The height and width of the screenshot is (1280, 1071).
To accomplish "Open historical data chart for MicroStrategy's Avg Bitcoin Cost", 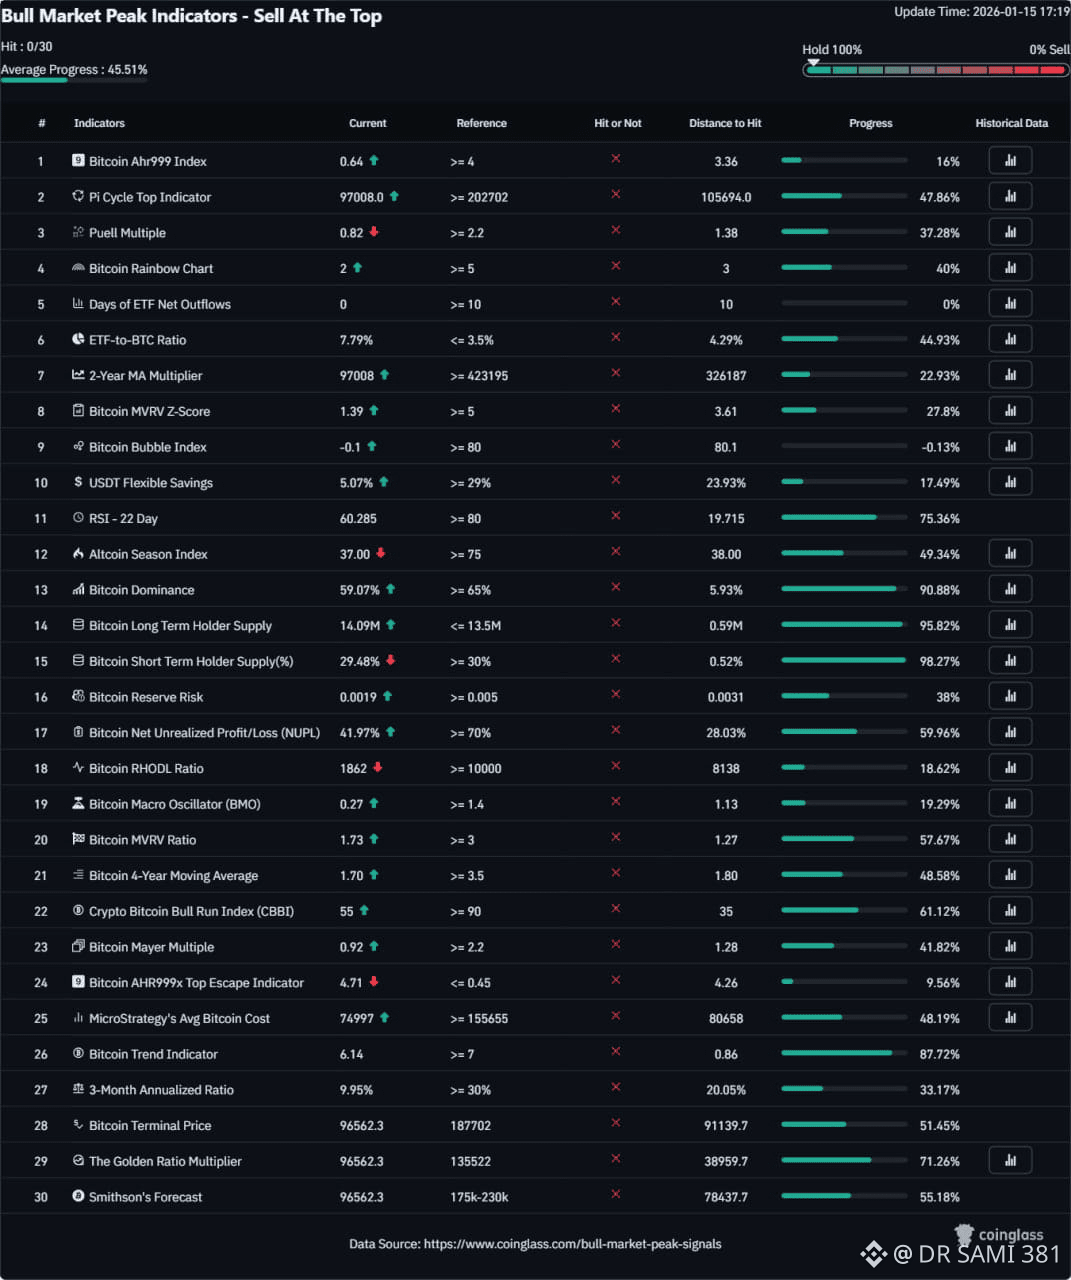I will (1010, 1017).
